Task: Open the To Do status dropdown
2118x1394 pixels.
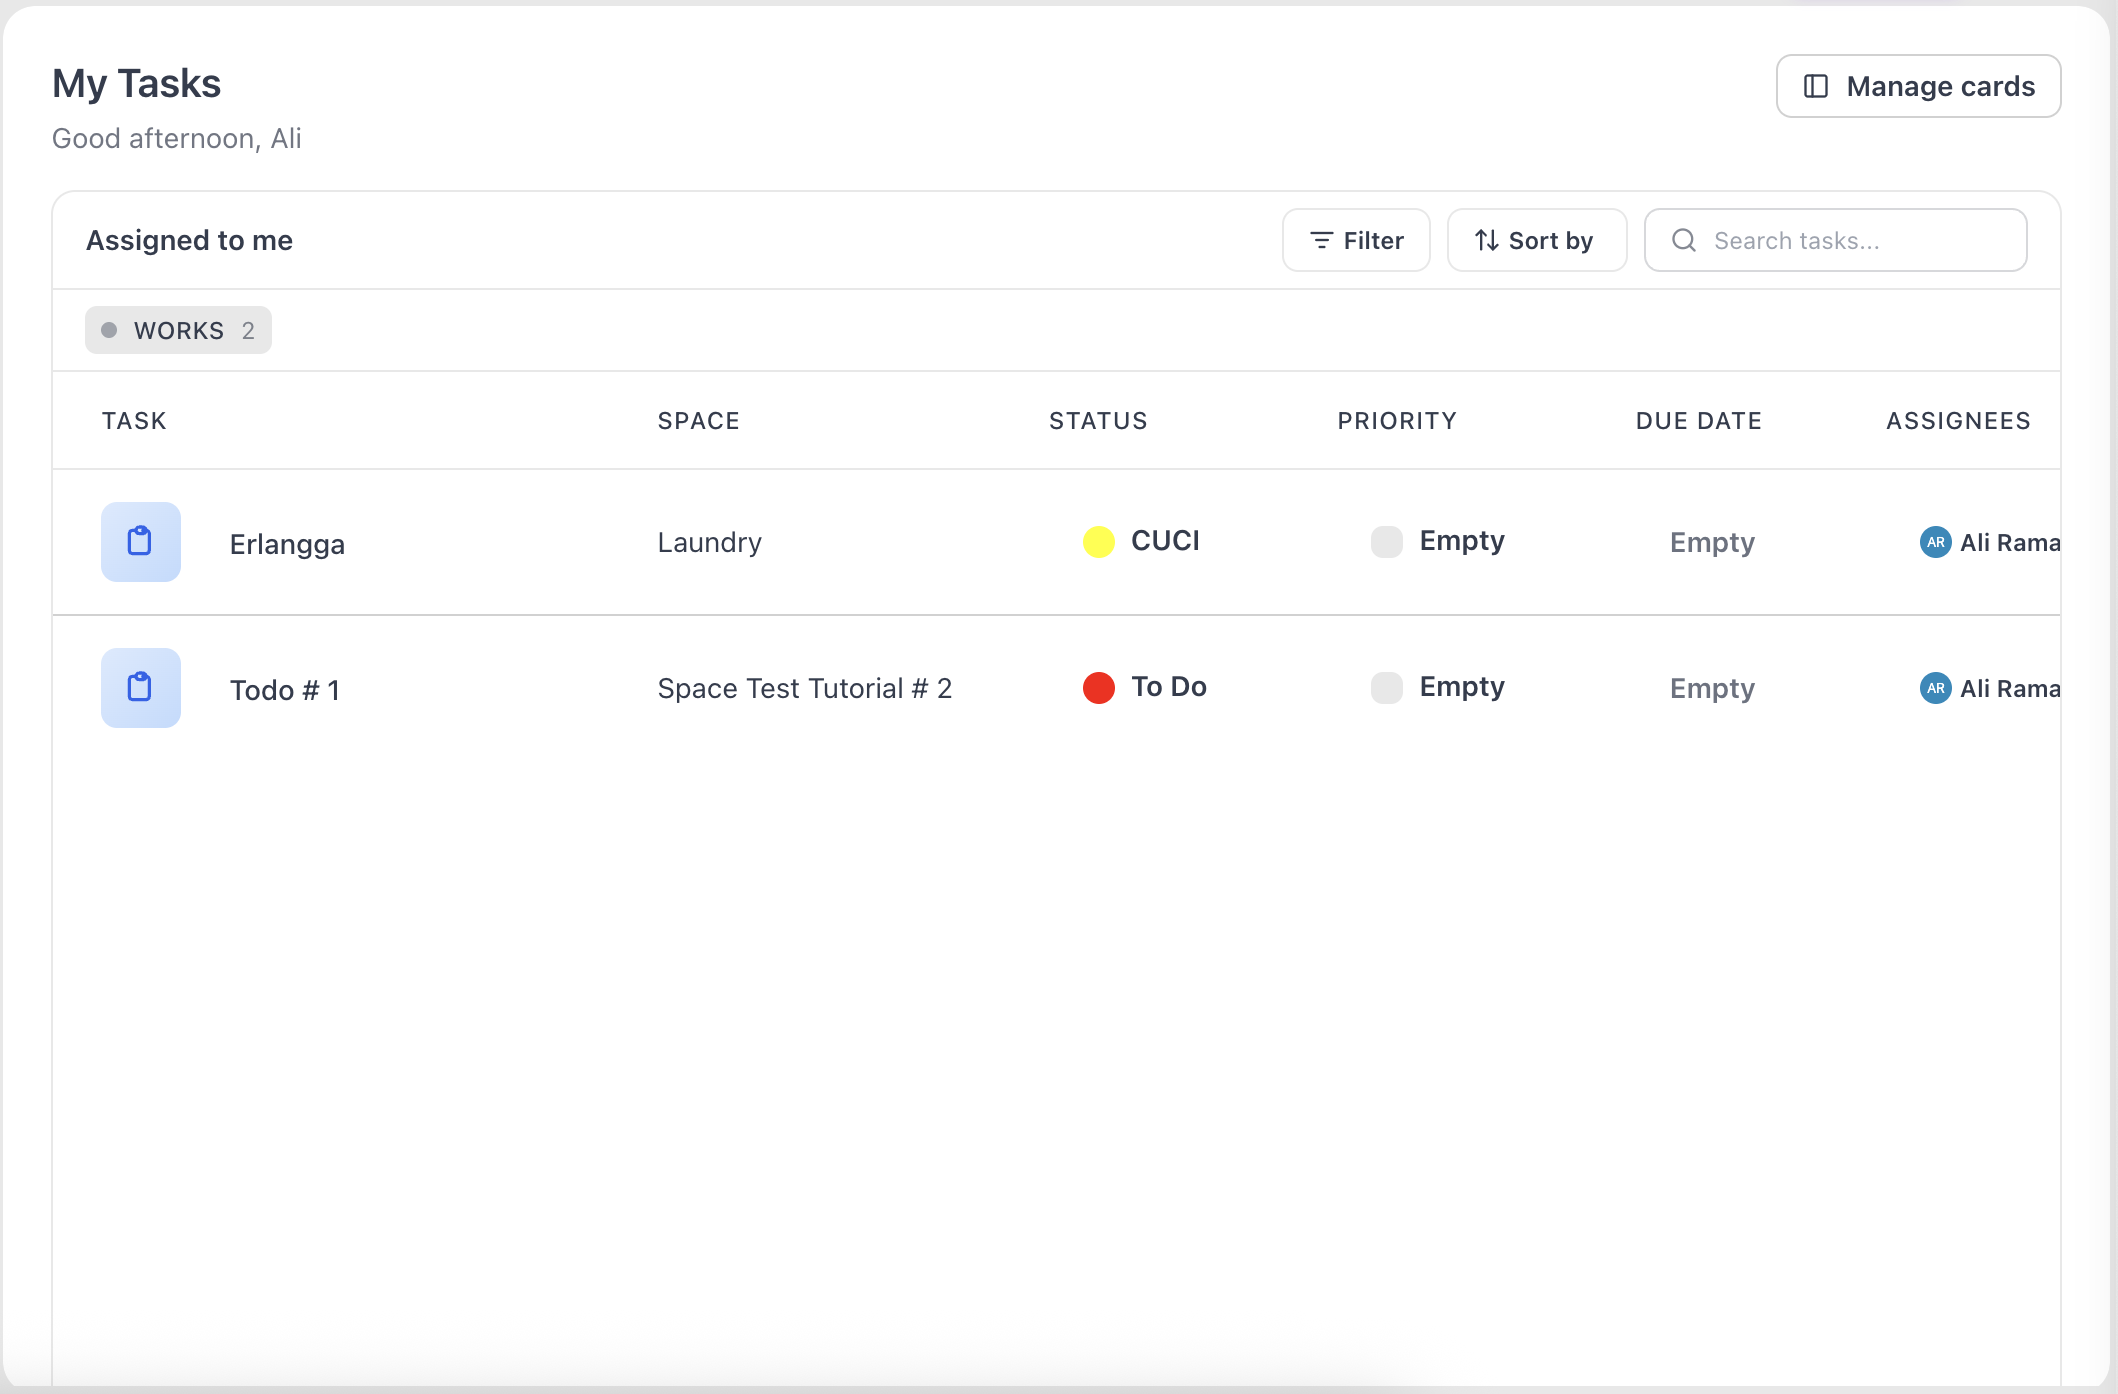Action: click(x=1145, y=687)
